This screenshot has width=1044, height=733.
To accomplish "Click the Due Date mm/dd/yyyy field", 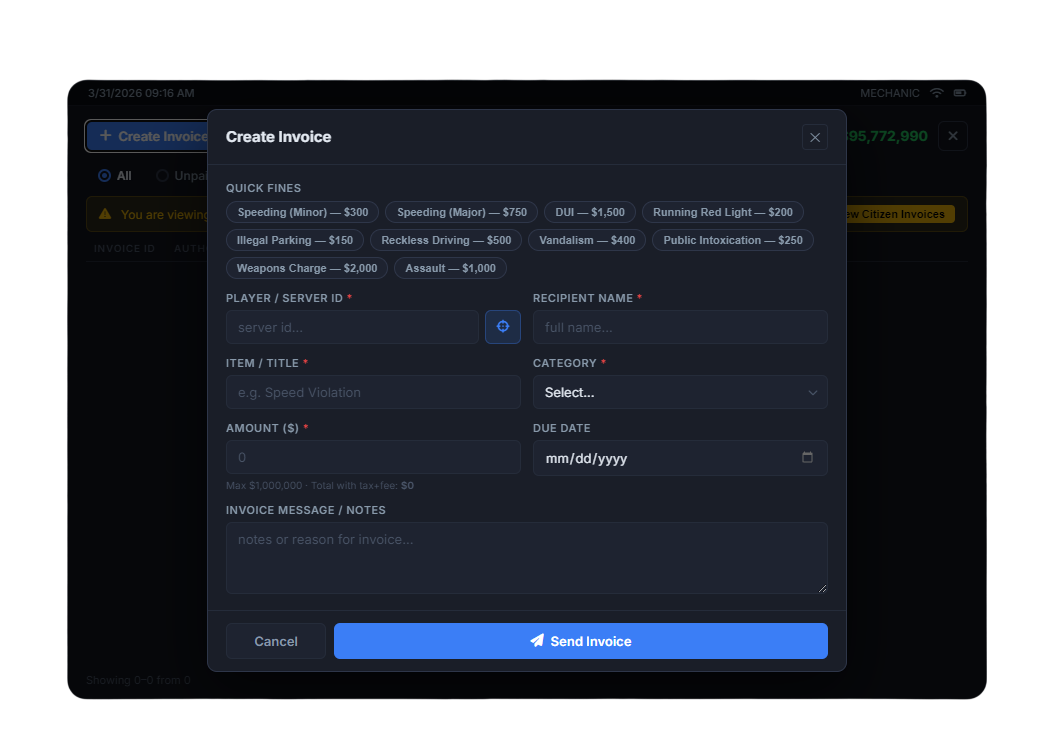I will [x=680, y=458].
